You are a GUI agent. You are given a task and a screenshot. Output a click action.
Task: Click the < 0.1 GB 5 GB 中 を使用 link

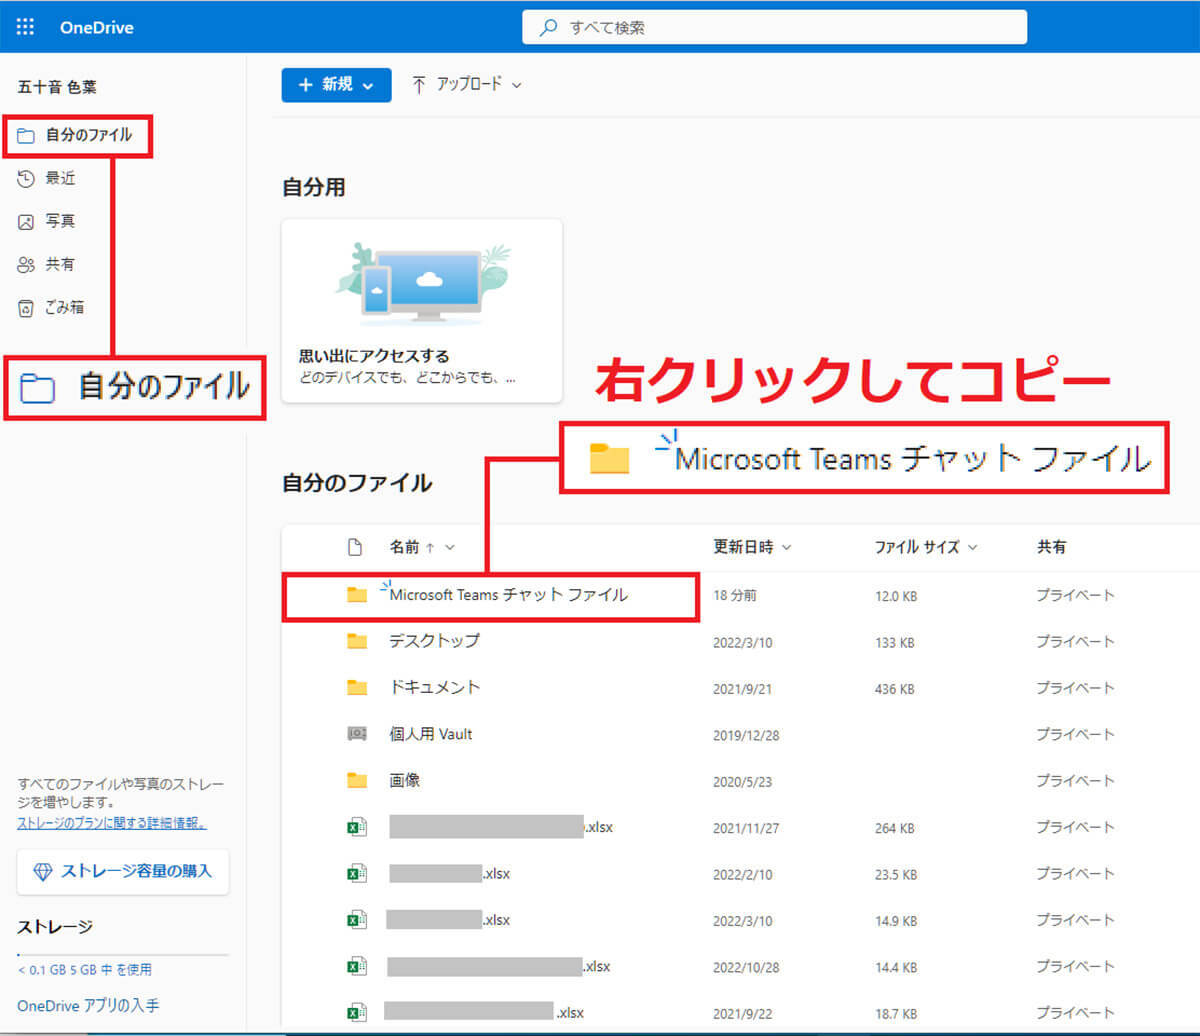point(84,970)
